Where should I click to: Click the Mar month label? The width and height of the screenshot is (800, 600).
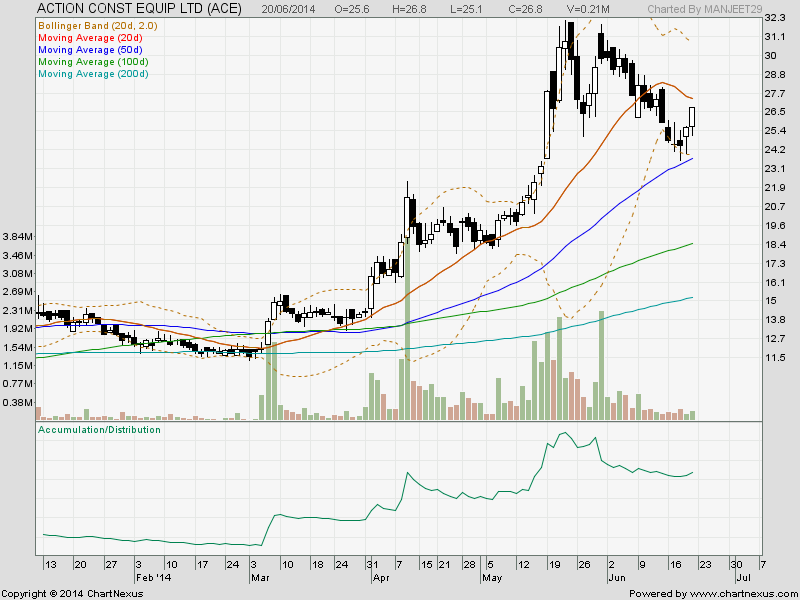coord(259,578)
